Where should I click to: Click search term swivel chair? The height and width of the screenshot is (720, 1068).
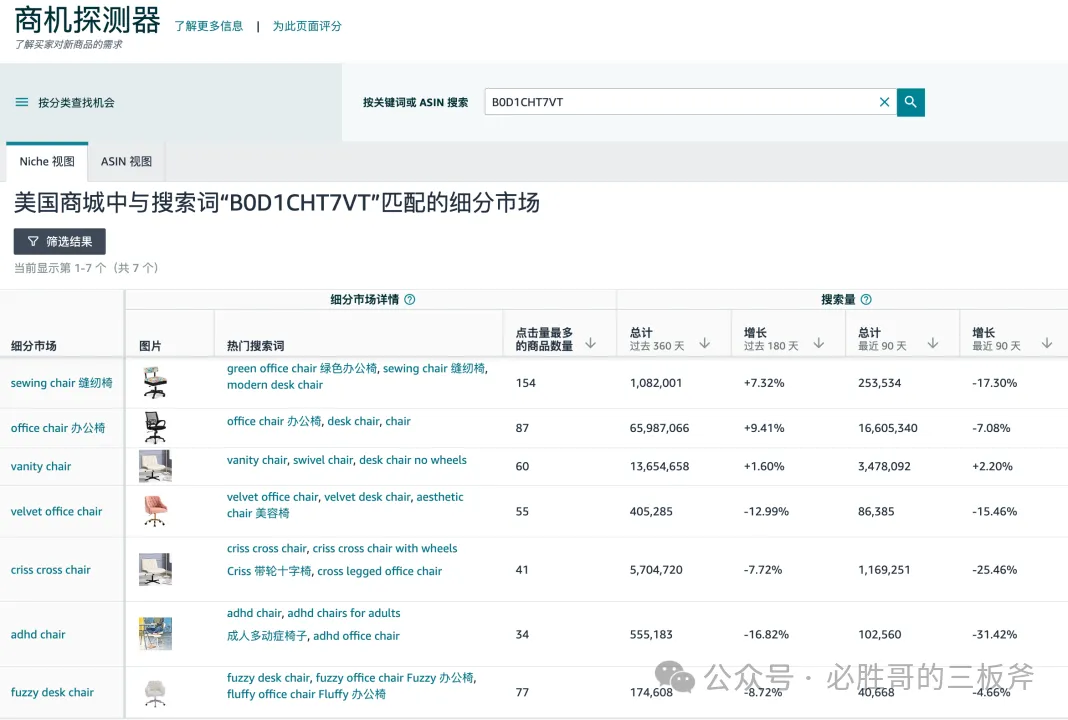coord(323,460)
